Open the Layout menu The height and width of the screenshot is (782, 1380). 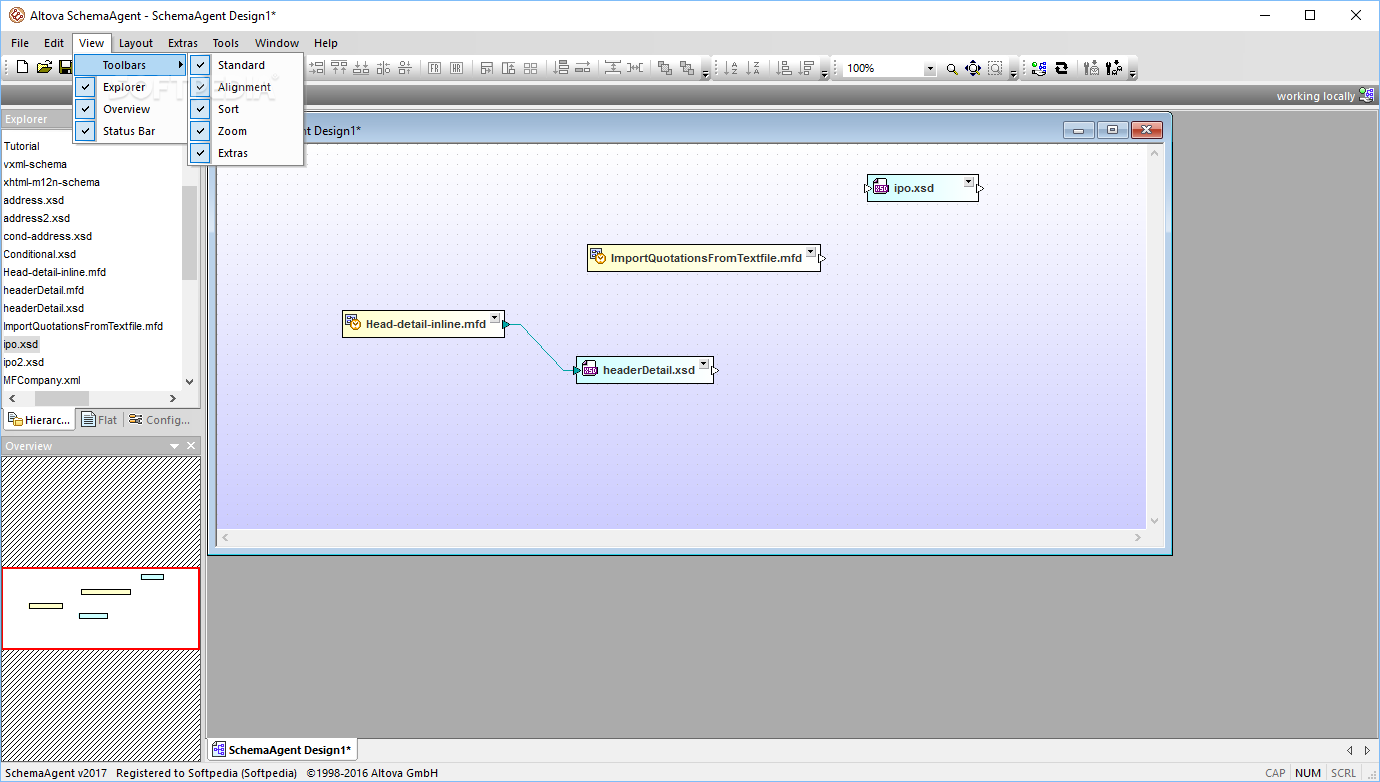point(136,43)
